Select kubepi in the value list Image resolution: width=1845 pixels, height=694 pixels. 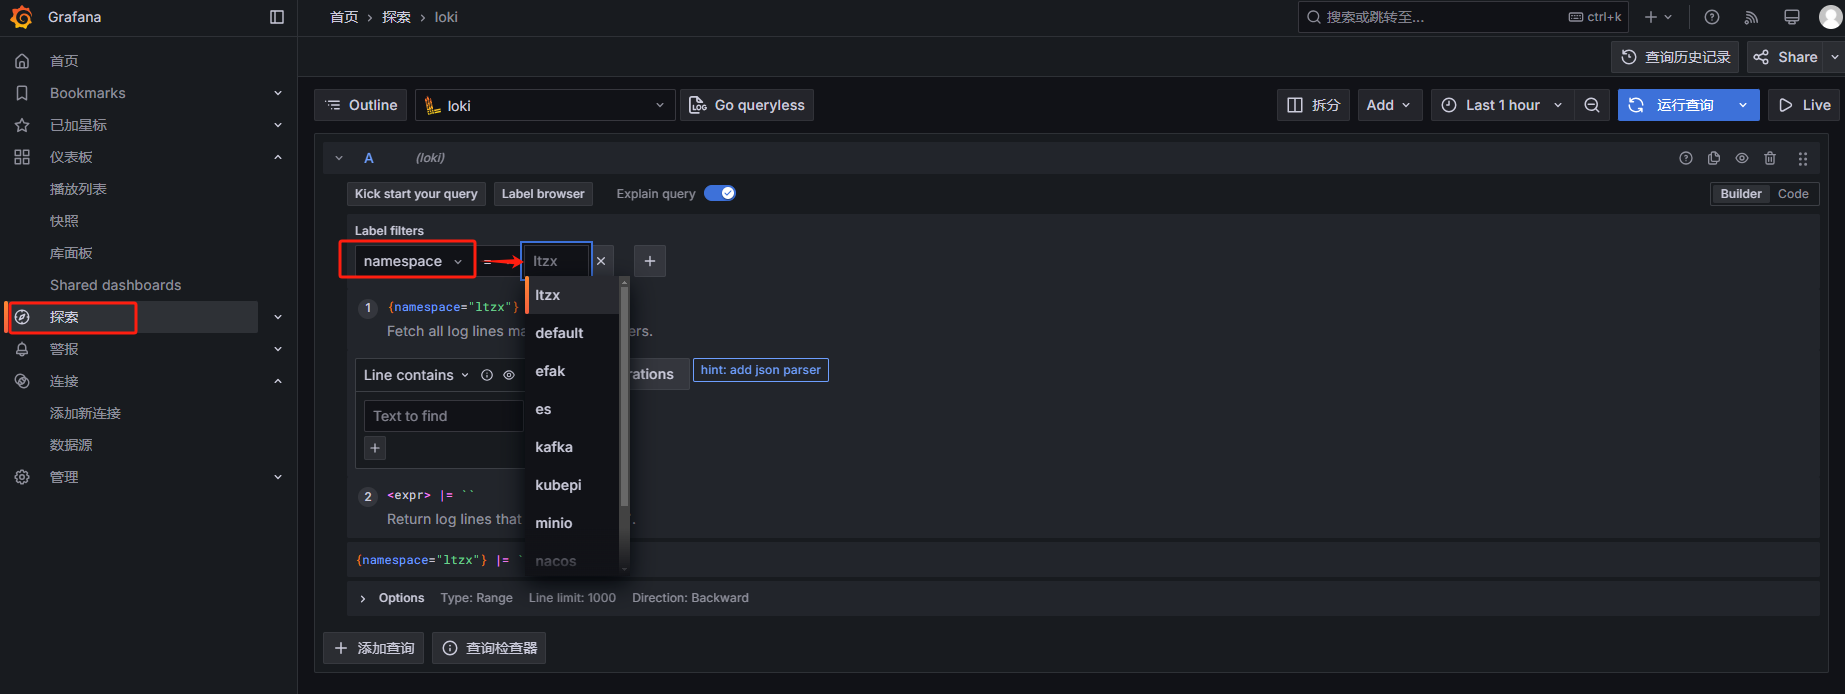point(573,485)
